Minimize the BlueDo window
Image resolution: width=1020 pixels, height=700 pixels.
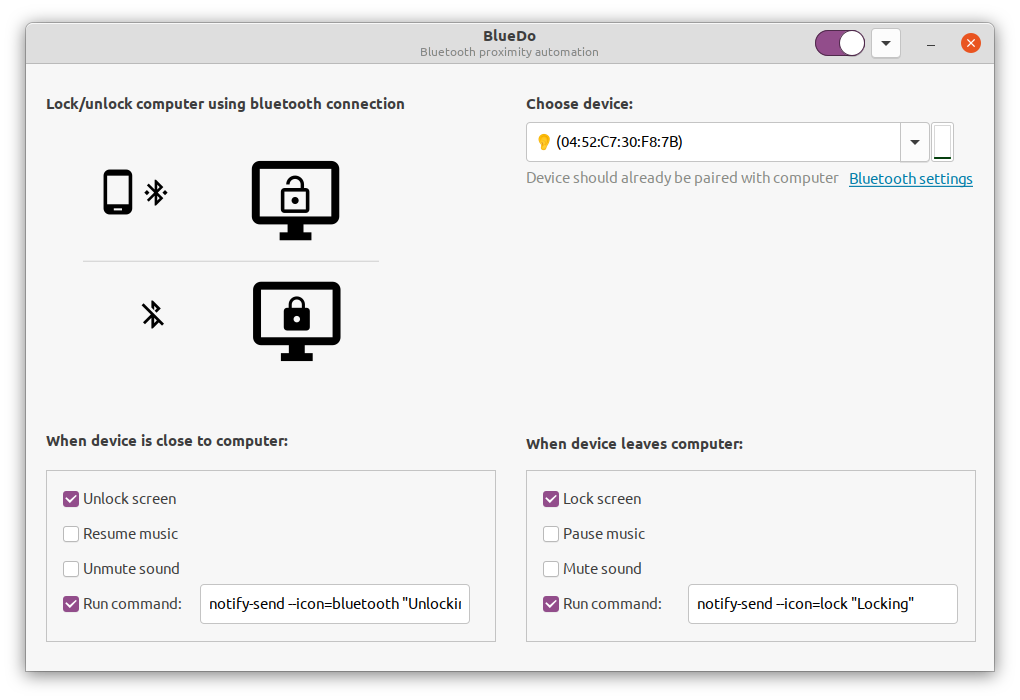click(931, 44)
